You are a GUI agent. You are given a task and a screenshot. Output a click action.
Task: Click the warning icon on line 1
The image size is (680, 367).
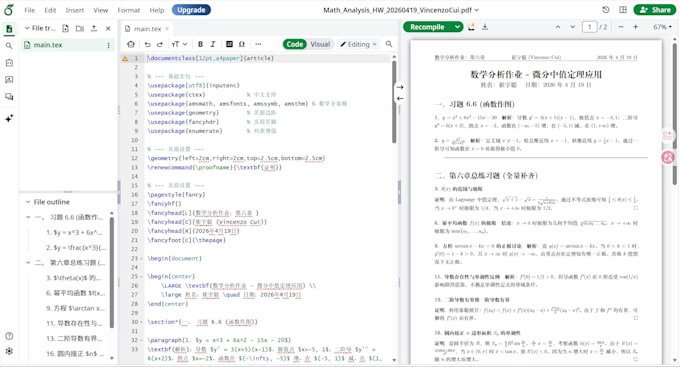click(125, 58)
